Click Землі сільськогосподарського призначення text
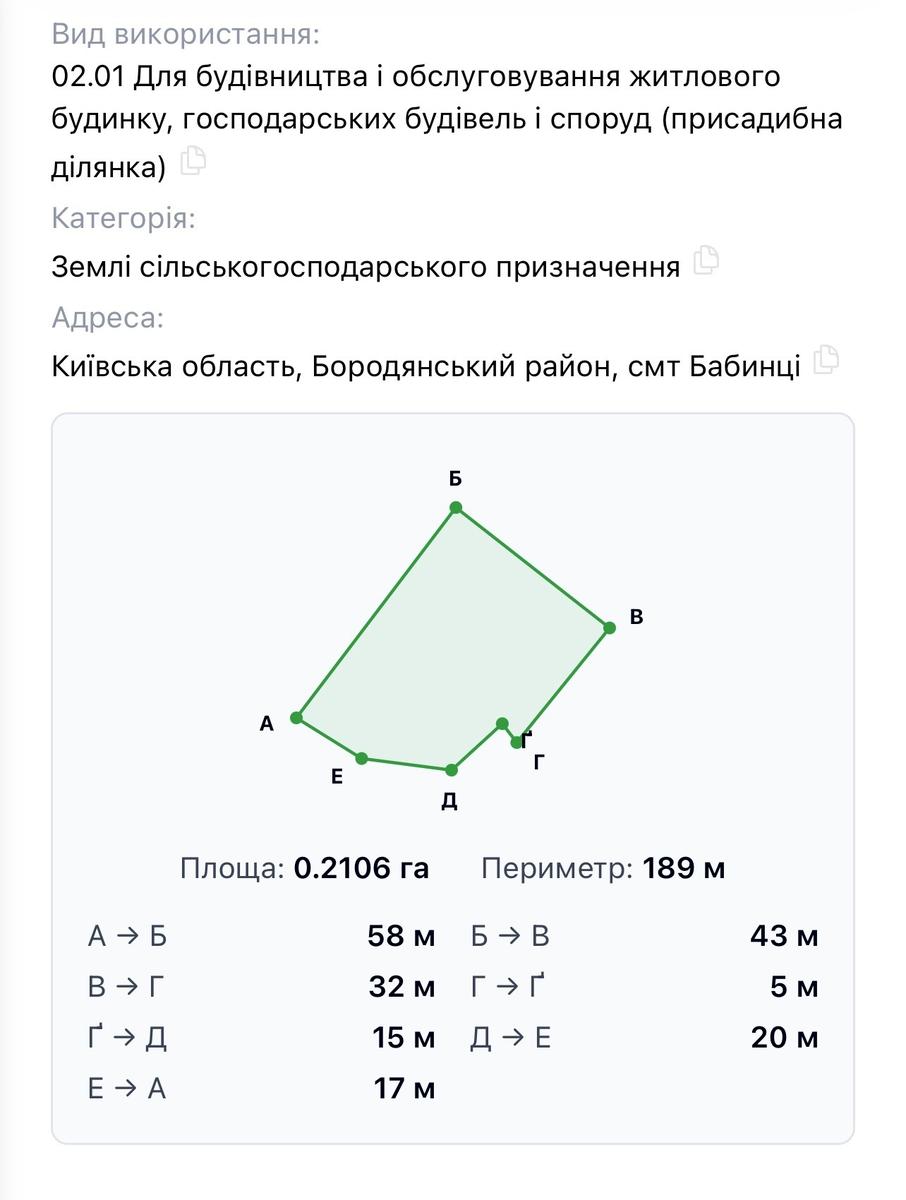906x1200 pixels. click(366, 267)
